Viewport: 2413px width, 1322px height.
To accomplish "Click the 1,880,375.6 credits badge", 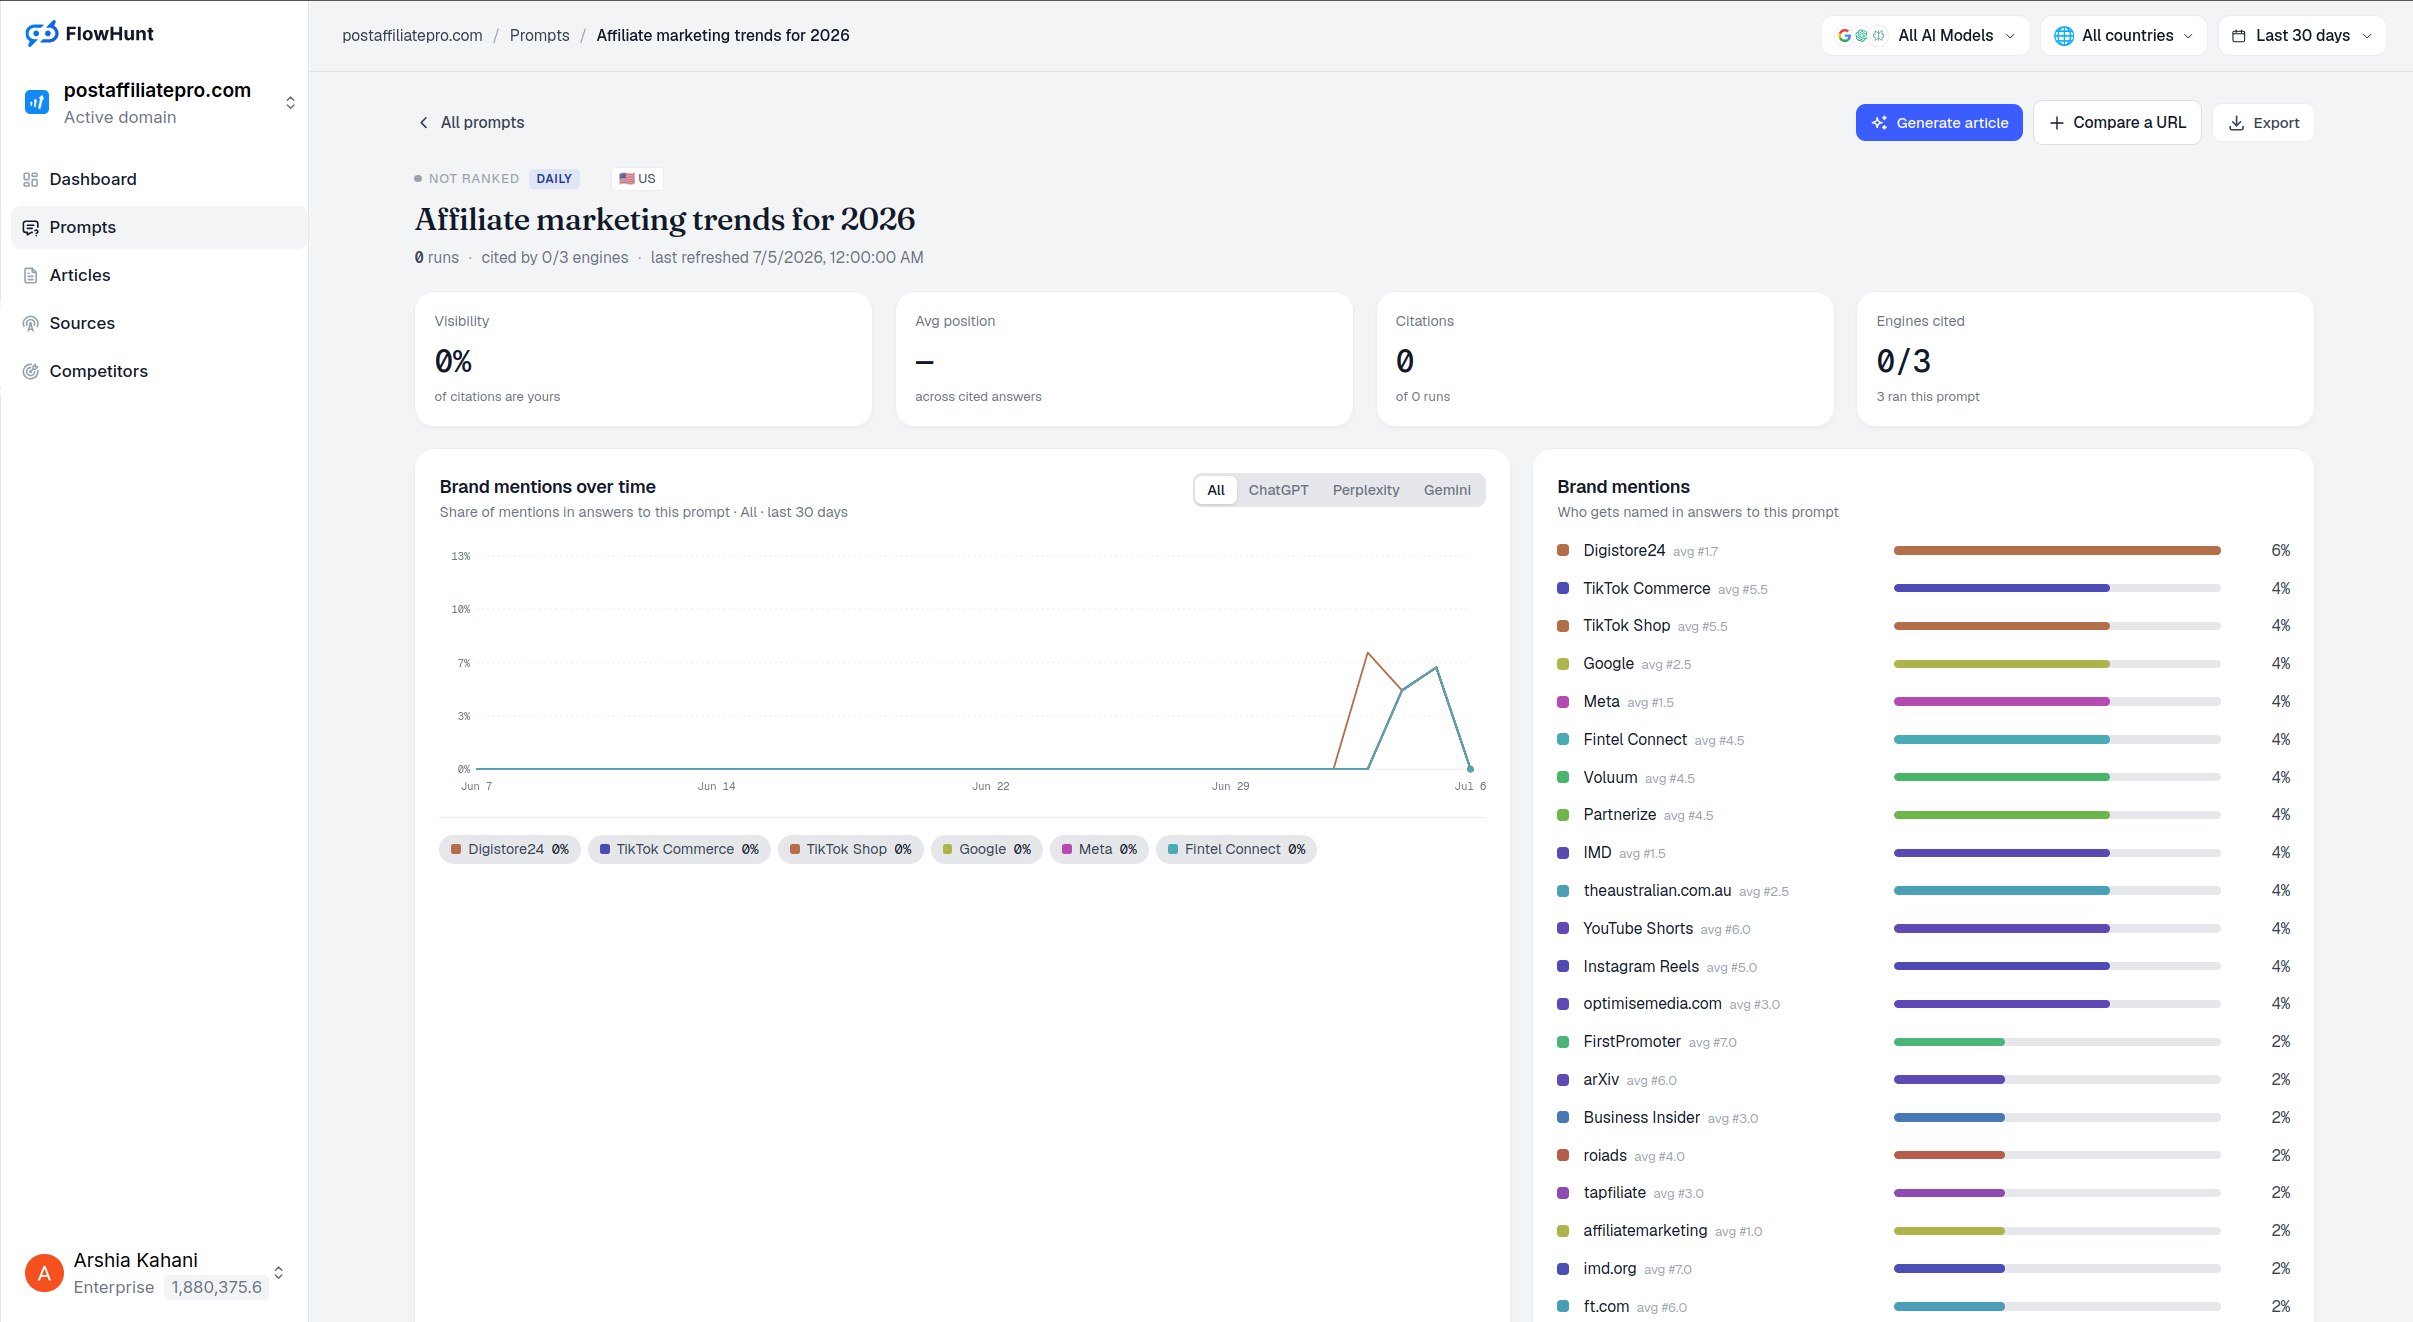I will click(216, 1287).
